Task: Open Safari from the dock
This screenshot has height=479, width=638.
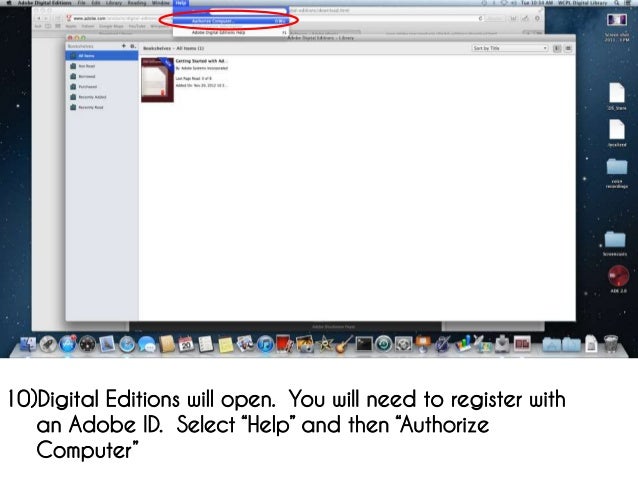Action: click(x=127, y=344)
